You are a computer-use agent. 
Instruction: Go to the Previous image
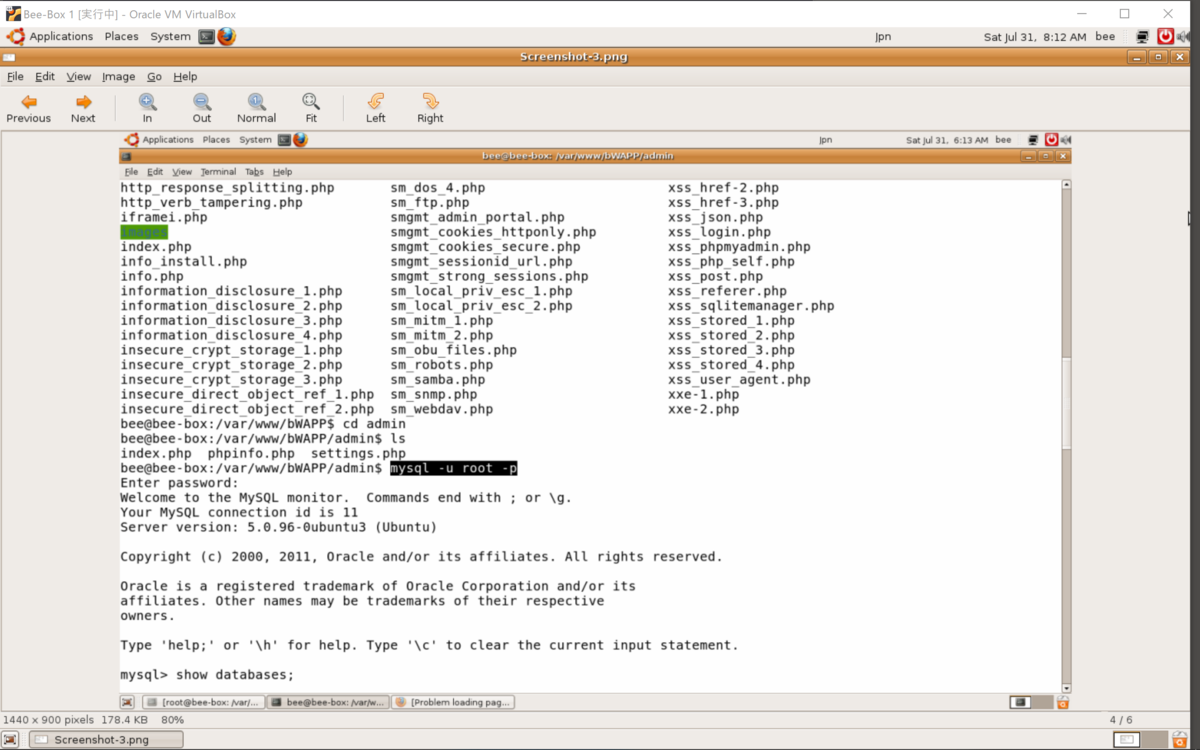(x=28, y=108)
